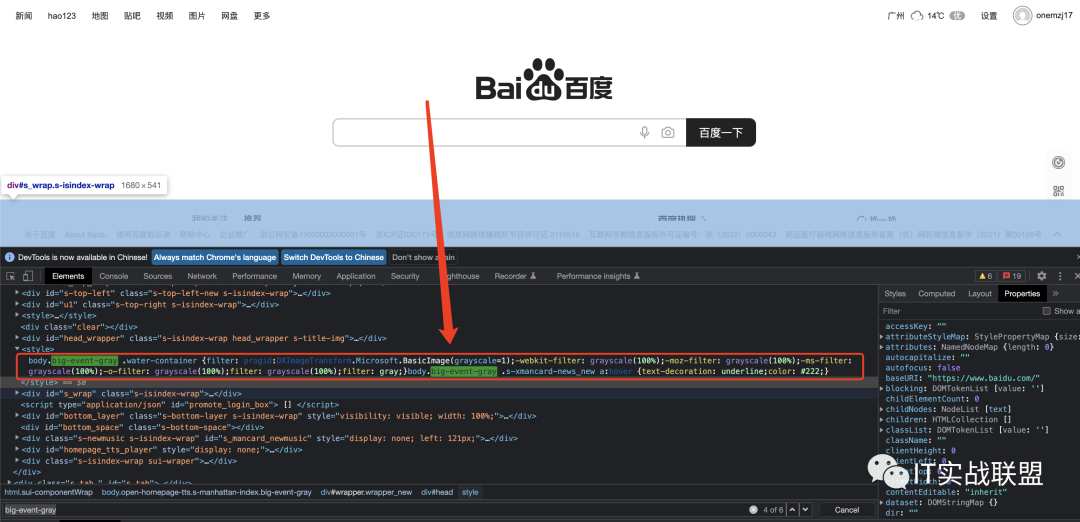
Task: Open the 新闻 link
Action: 24,16
